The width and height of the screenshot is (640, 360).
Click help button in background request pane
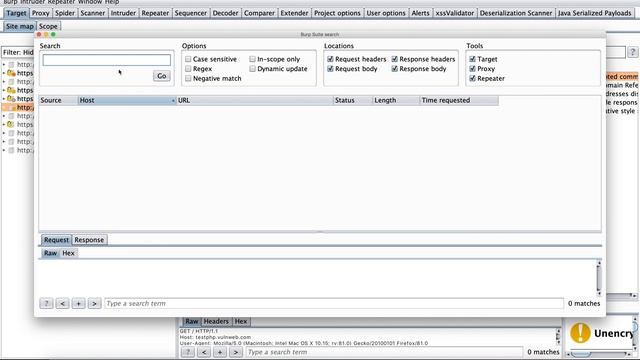point(188,352)
